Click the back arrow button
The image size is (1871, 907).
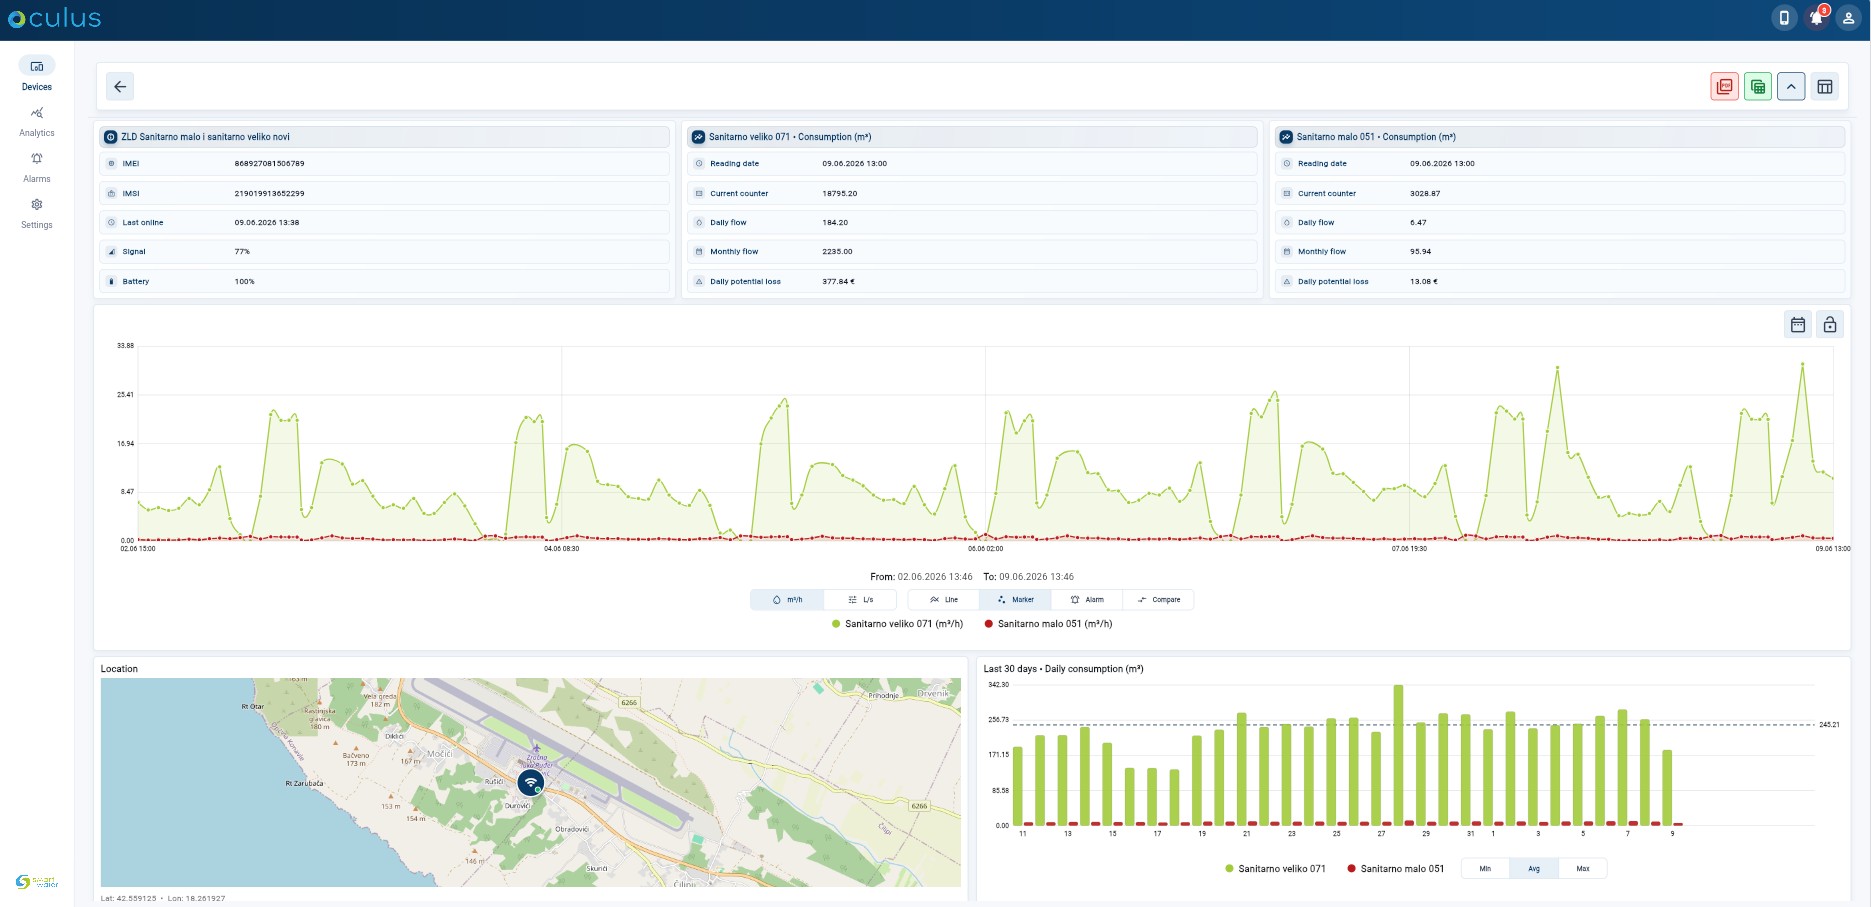click(120, 87)
